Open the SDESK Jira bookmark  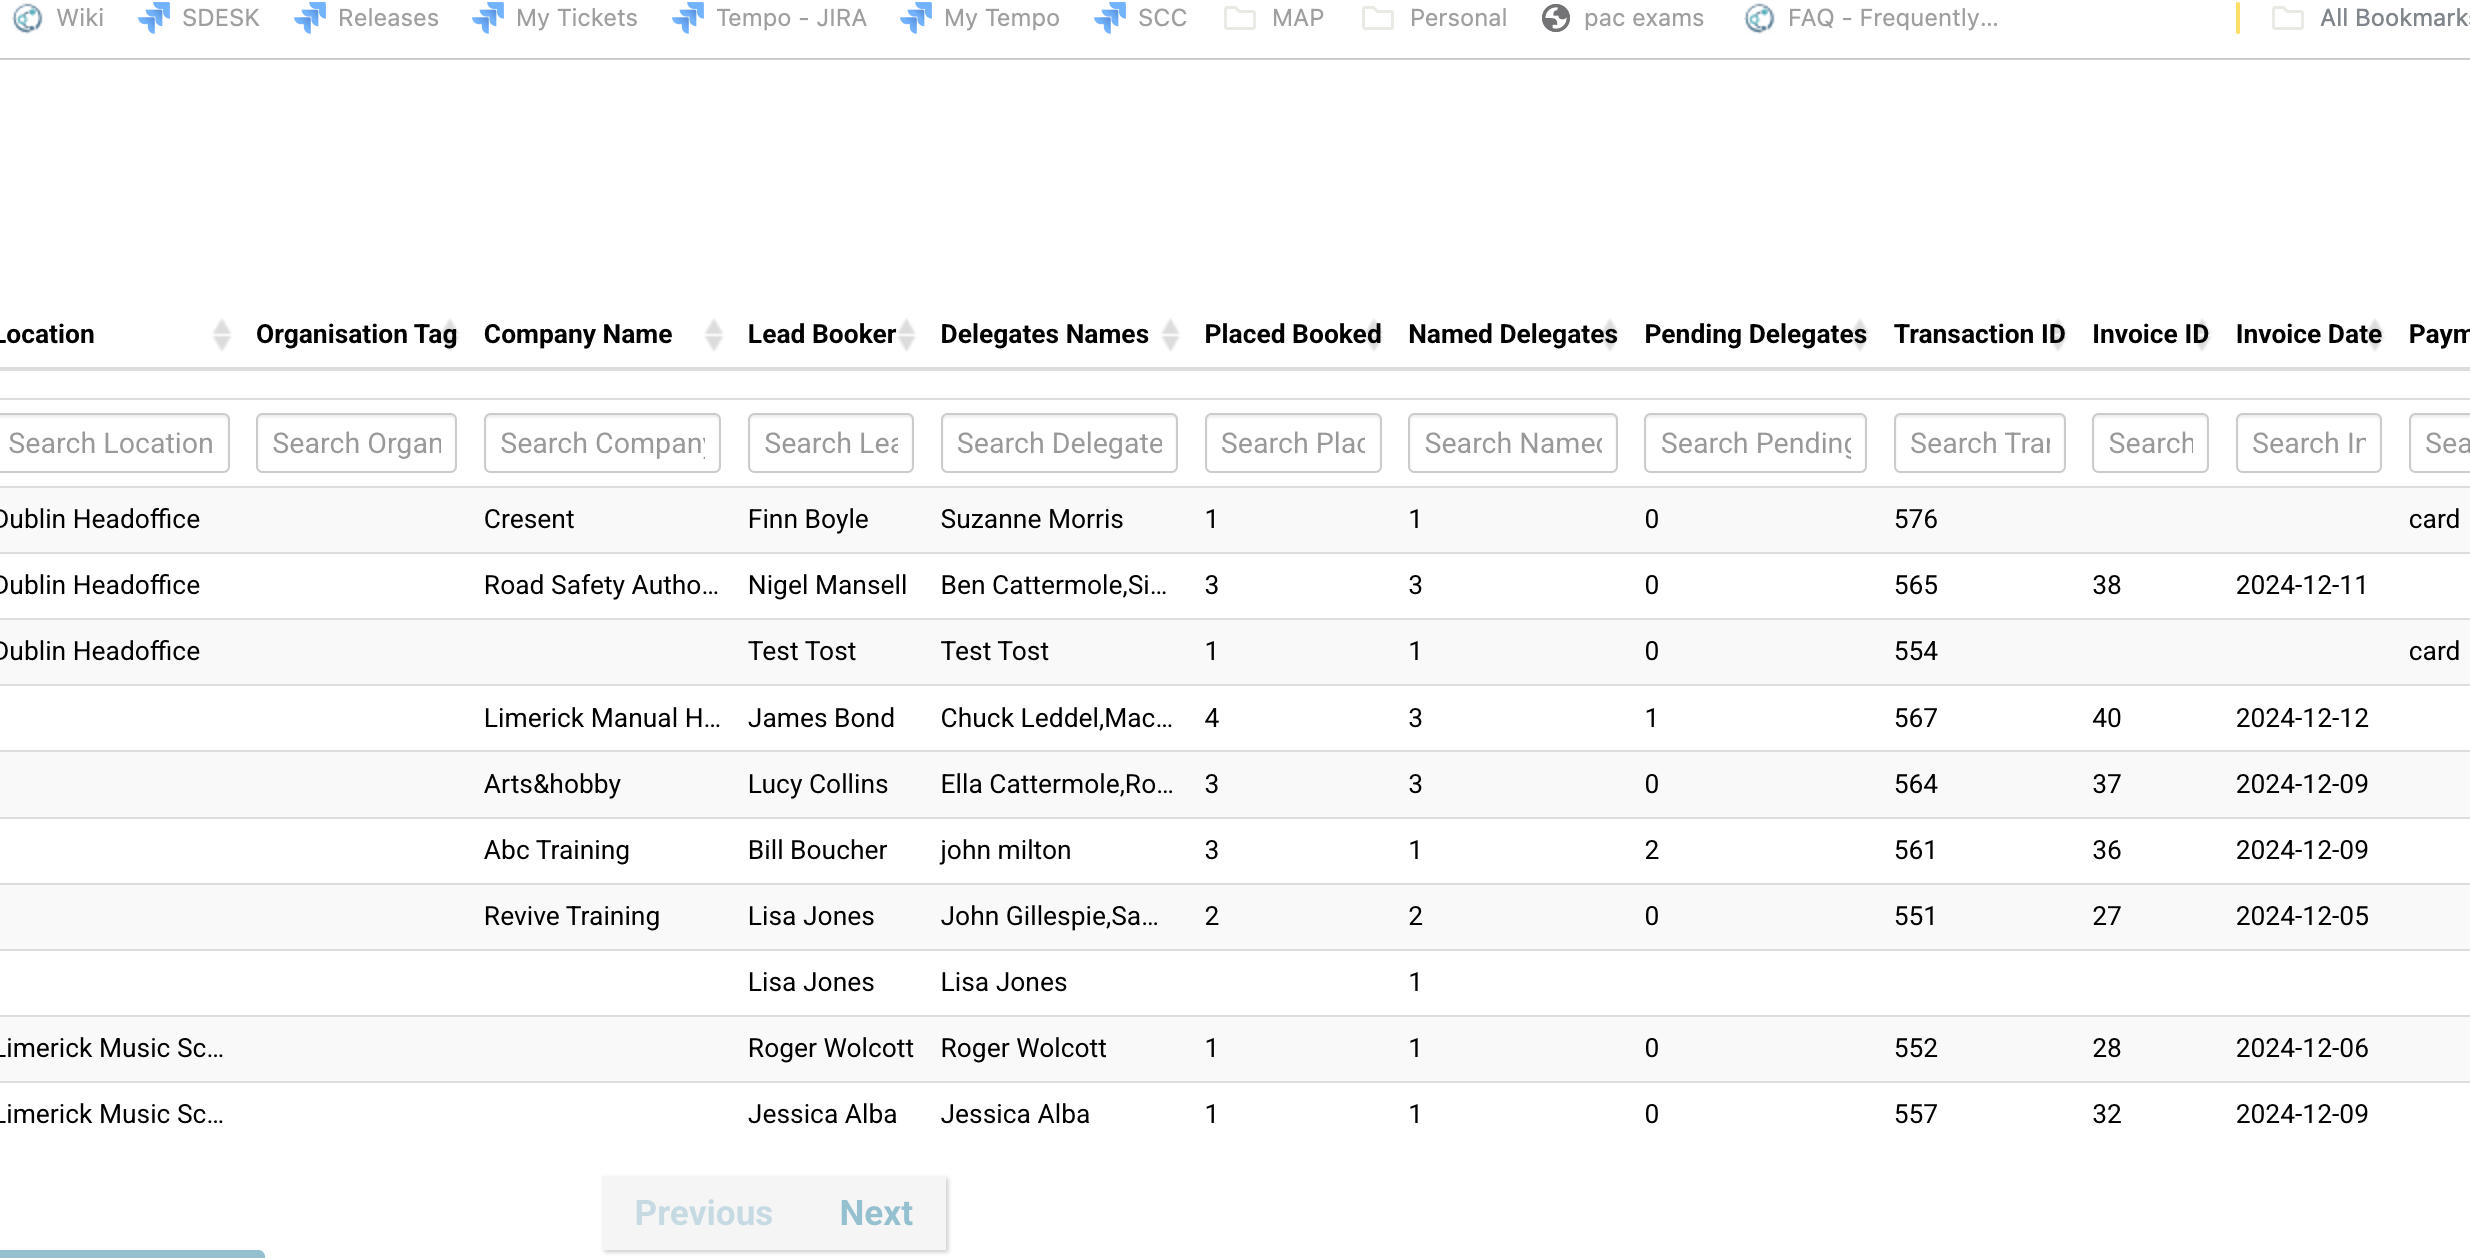tap(199, 18)
